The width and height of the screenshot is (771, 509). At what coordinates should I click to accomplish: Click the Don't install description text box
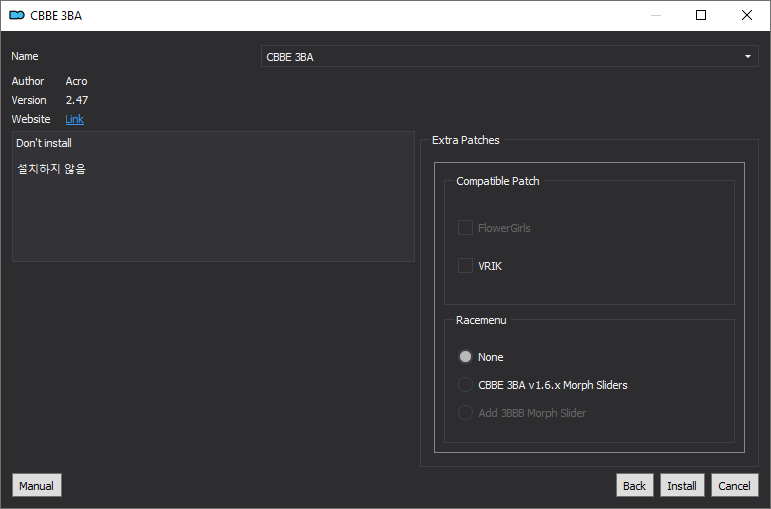click(x=213, y=196)
